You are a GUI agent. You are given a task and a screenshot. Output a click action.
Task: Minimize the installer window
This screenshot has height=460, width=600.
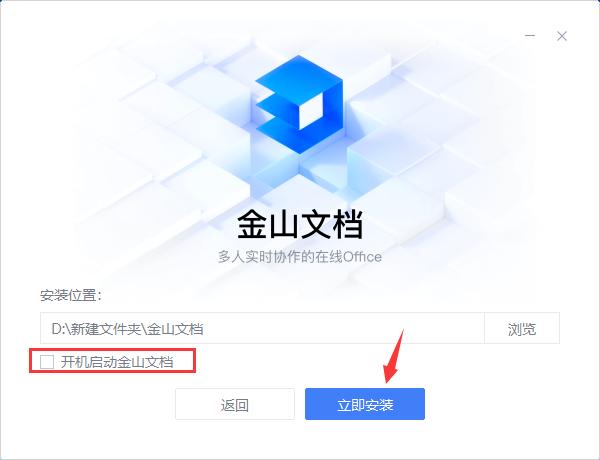(530, 36)
